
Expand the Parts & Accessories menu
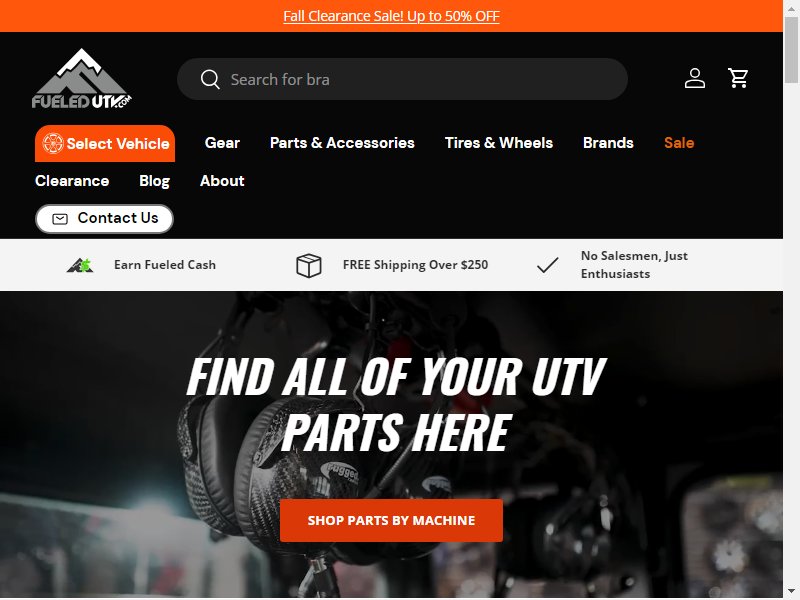coord(342,143)
